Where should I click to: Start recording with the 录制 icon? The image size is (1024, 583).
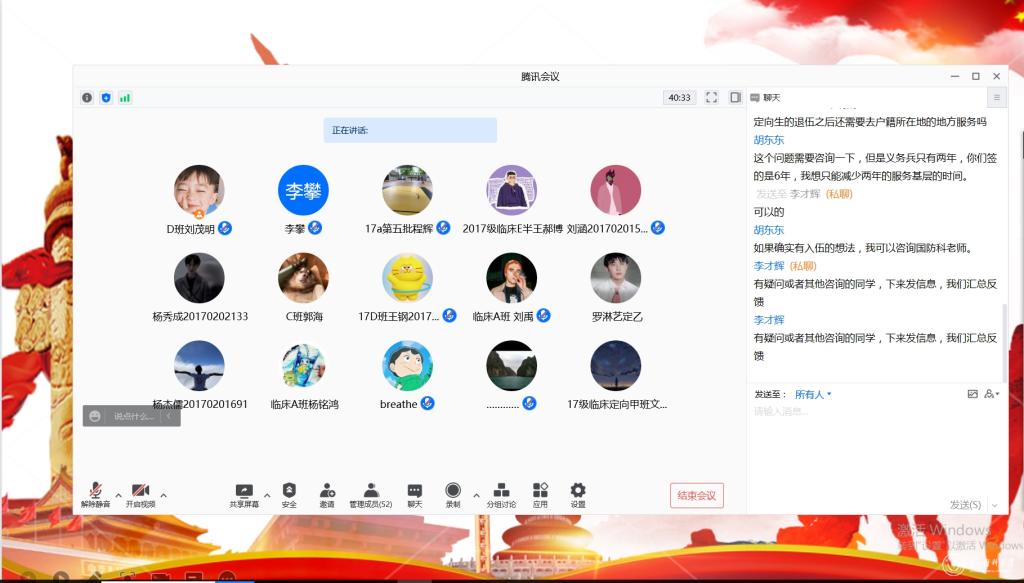click(x=453, y=491)
